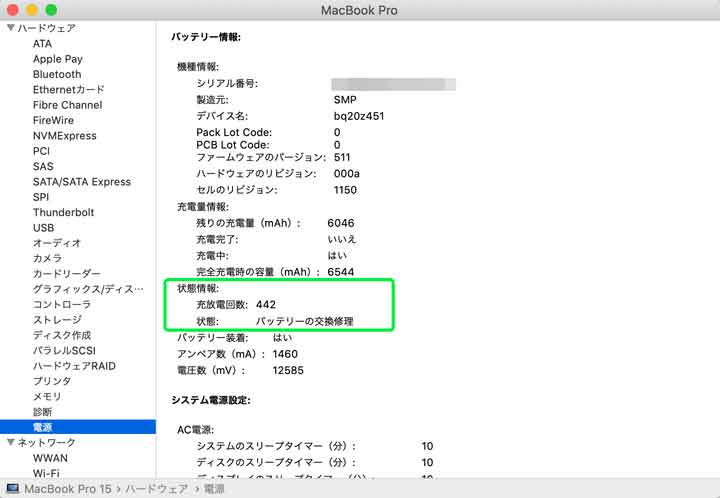Select FireWire in the sidebar
The width and height of the screenshot is (720, 498).
pos(53,120)
